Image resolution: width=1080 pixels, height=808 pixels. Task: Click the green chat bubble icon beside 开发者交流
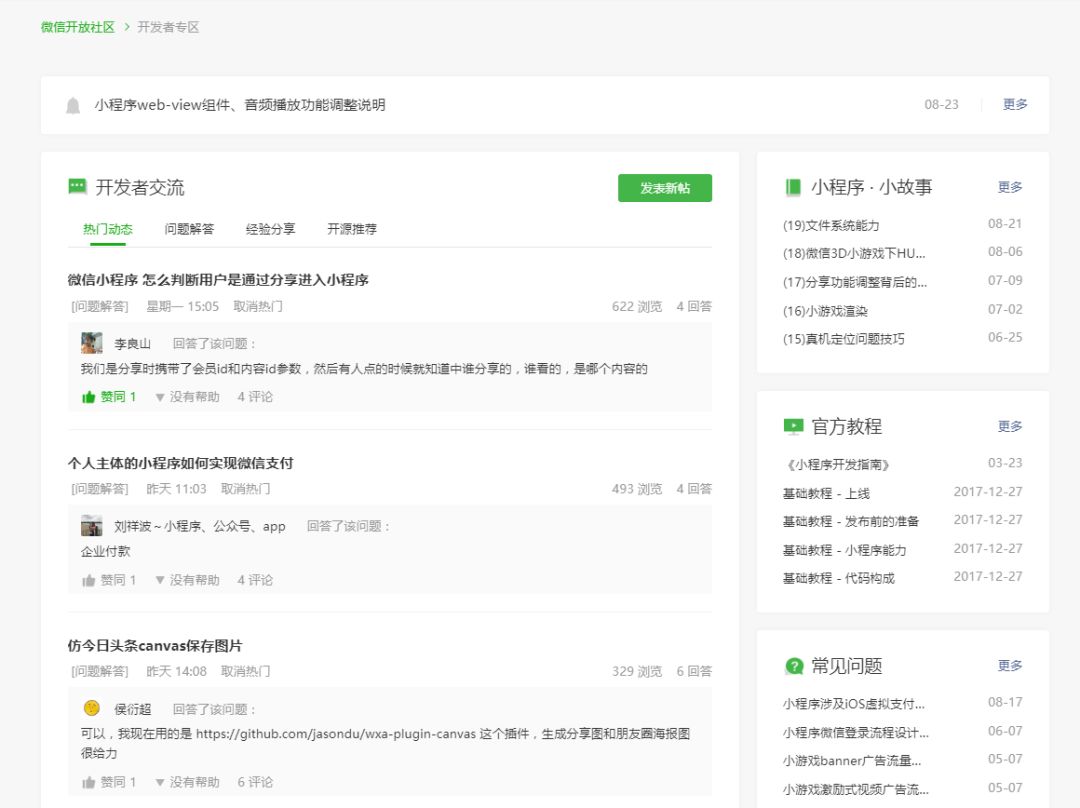pos(77,187)
